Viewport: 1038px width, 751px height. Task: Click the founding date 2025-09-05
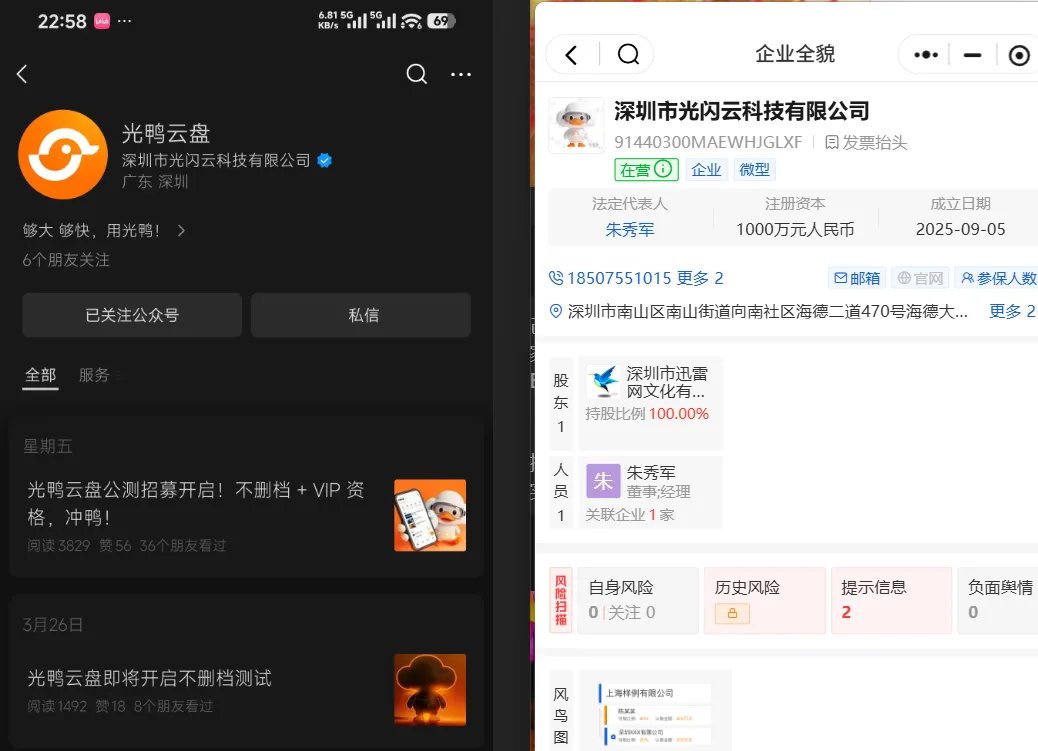[960, 229]
